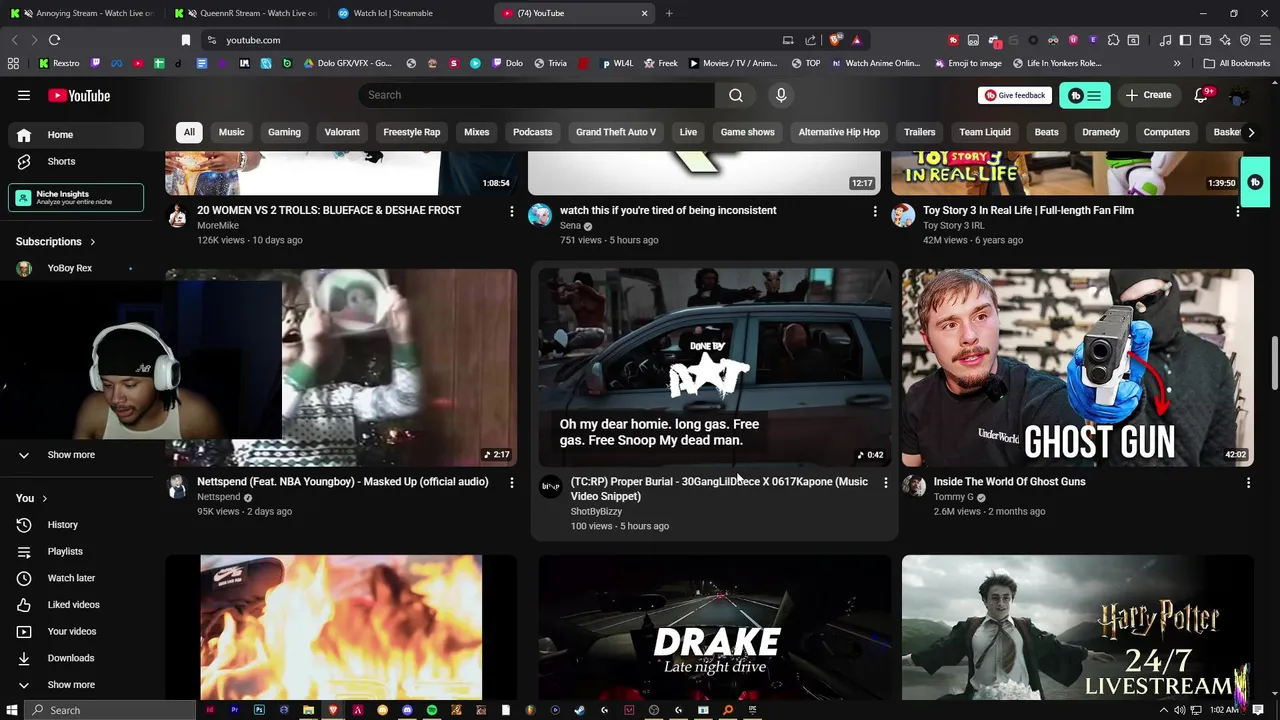Reload the page with refresh button

coord(54,40)
